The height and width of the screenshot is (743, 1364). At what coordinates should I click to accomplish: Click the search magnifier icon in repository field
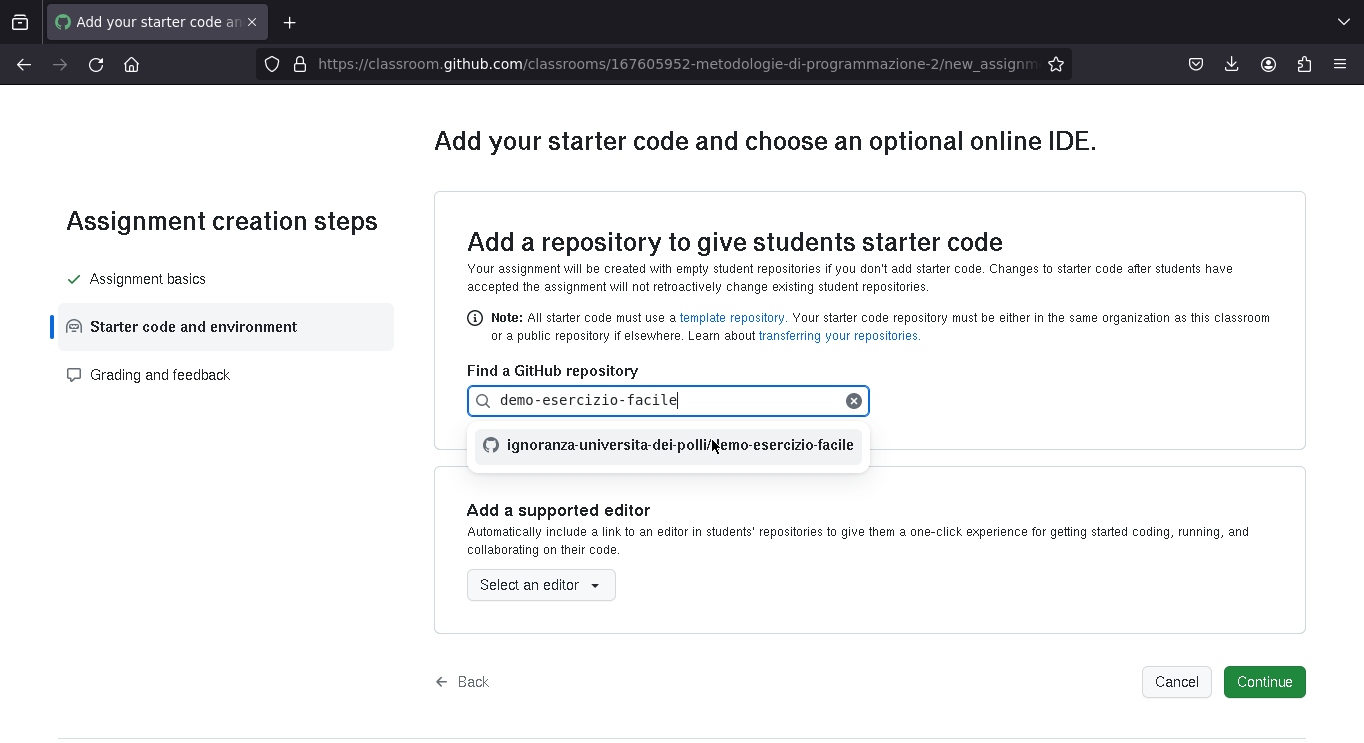(483, 401)
